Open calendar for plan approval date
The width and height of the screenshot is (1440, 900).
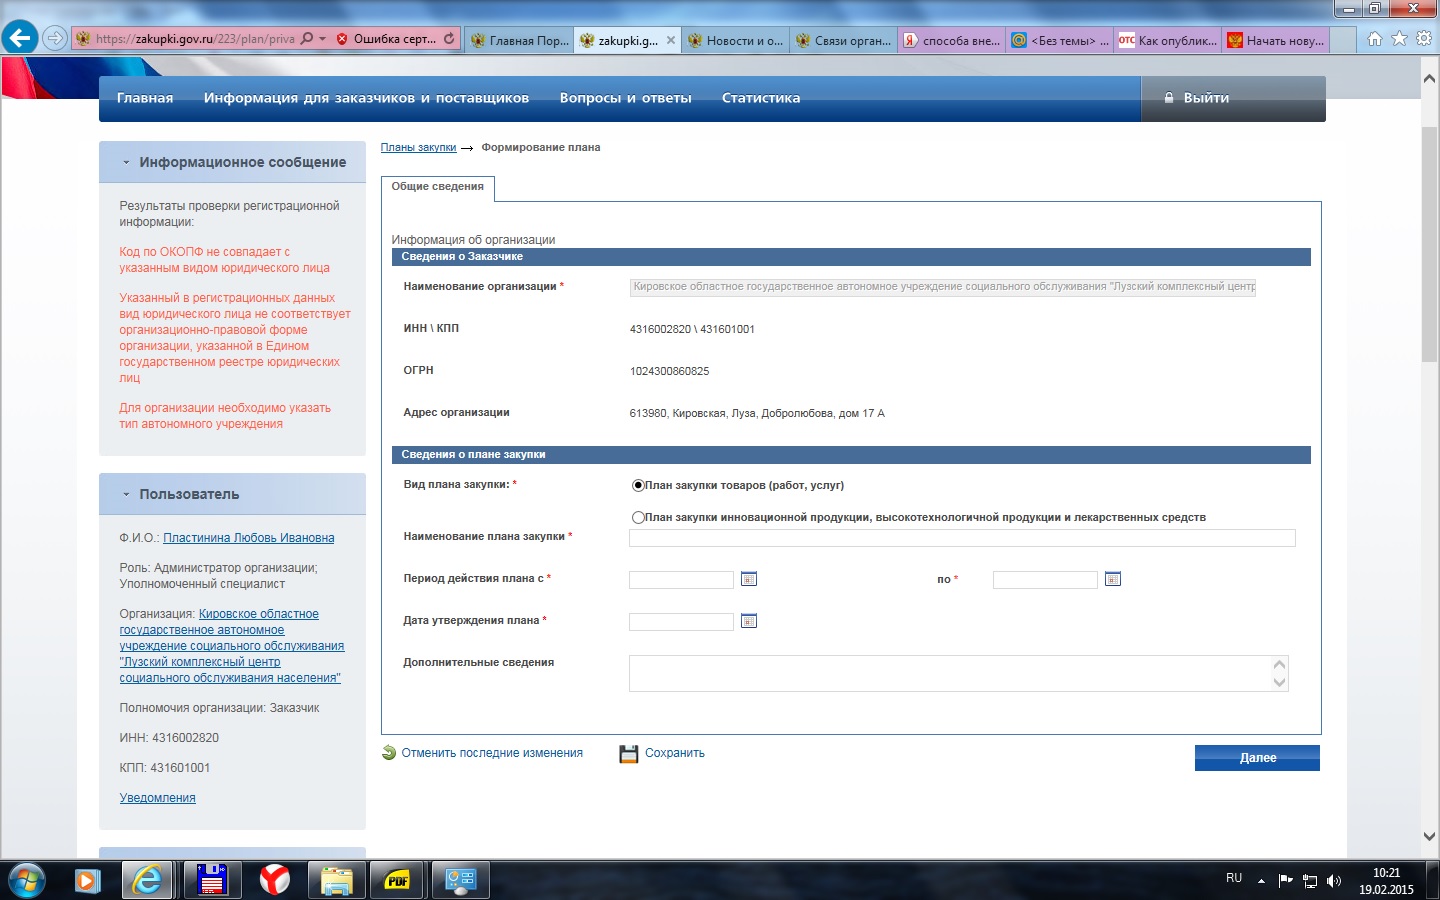[748, 621]
